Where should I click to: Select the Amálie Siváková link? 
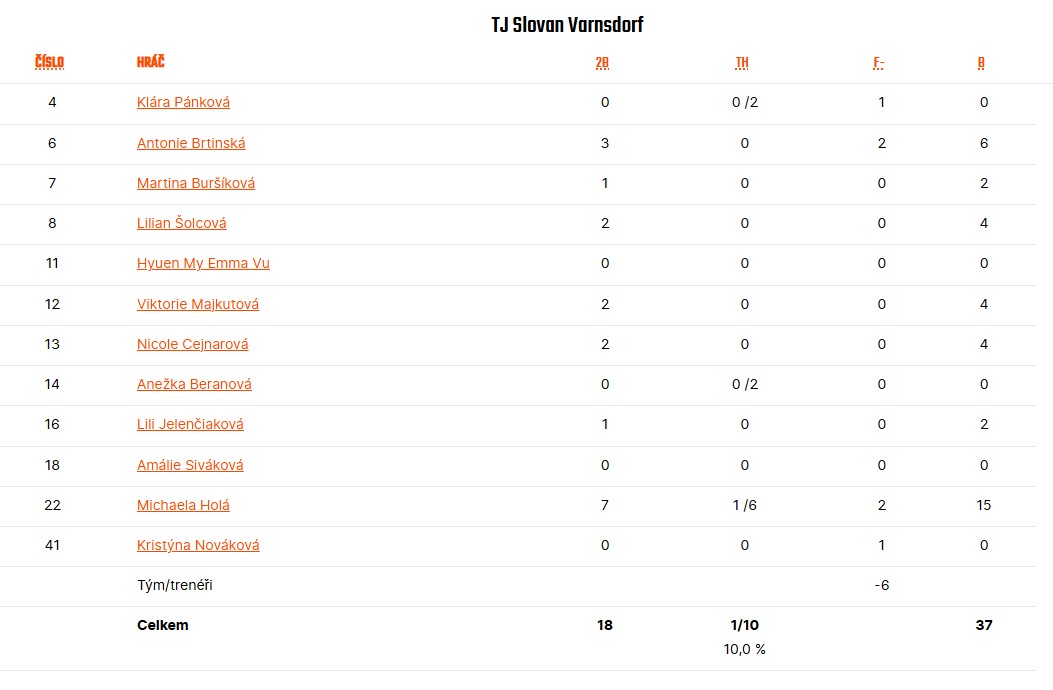[x=190, y=465]
